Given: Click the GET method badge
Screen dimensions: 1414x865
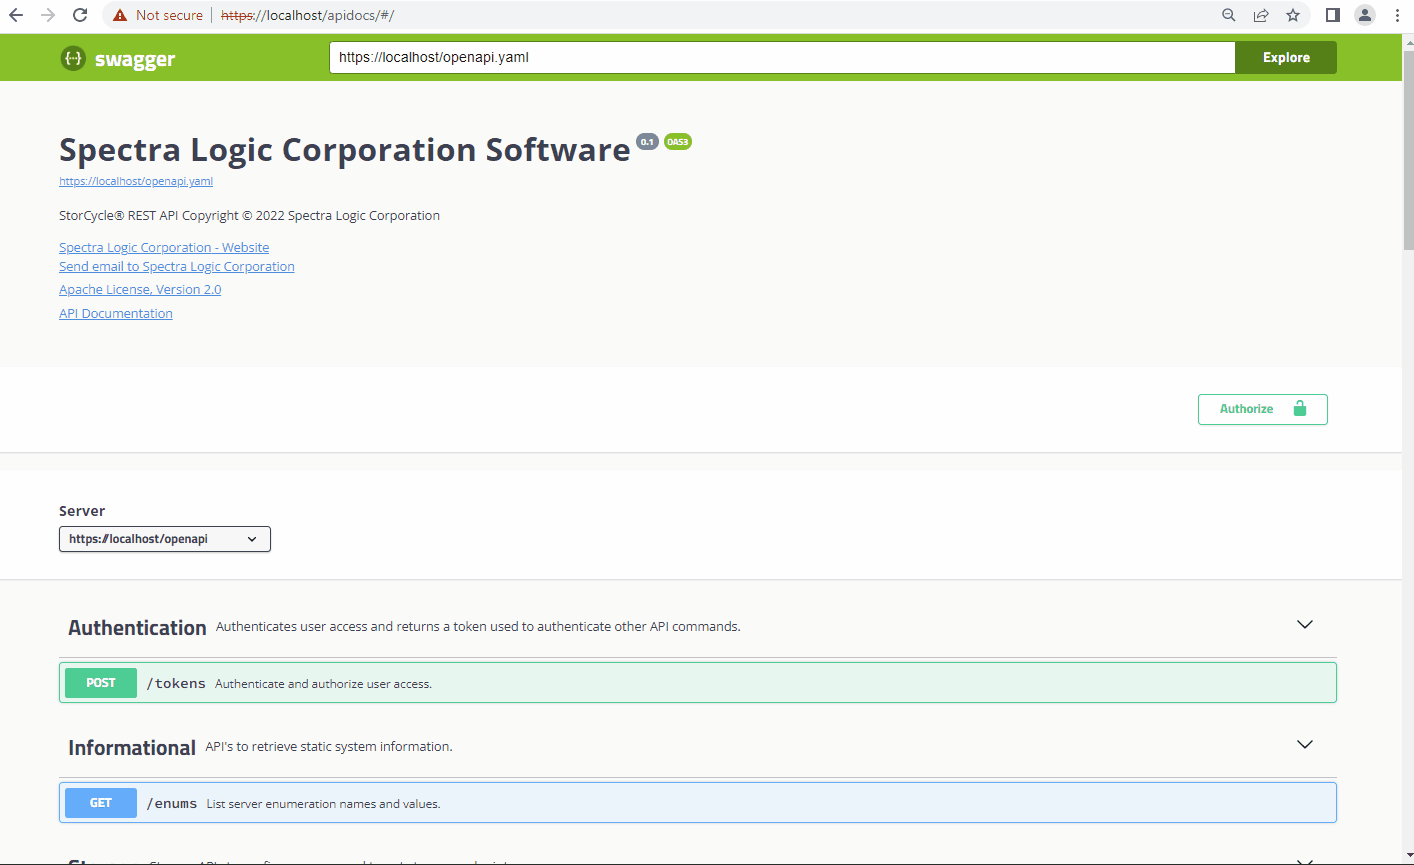Looking at the screenshot, I should pos(101,802).
